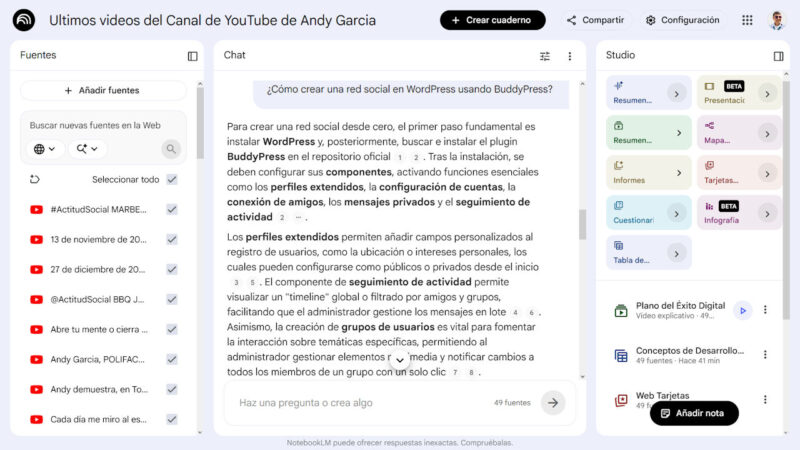
Task: Expand the Cuestionario card arrow
Action: tap(677, 214)
